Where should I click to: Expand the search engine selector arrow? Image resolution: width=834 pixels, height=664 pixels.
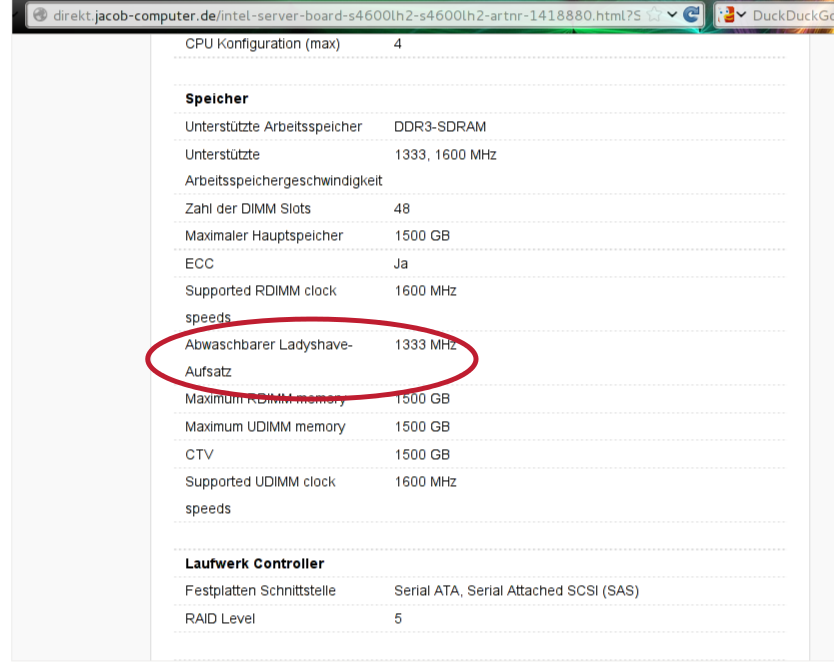tap(742, 15)
